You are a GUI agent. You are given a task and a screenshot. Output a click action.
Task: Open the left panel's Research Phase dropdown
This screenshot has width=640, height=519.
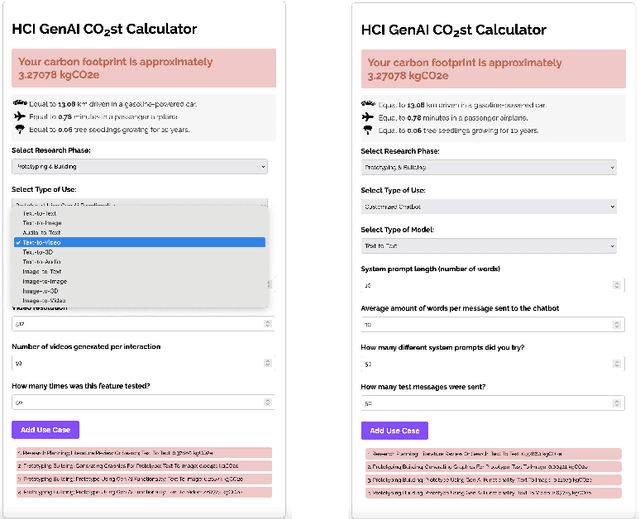140,166
